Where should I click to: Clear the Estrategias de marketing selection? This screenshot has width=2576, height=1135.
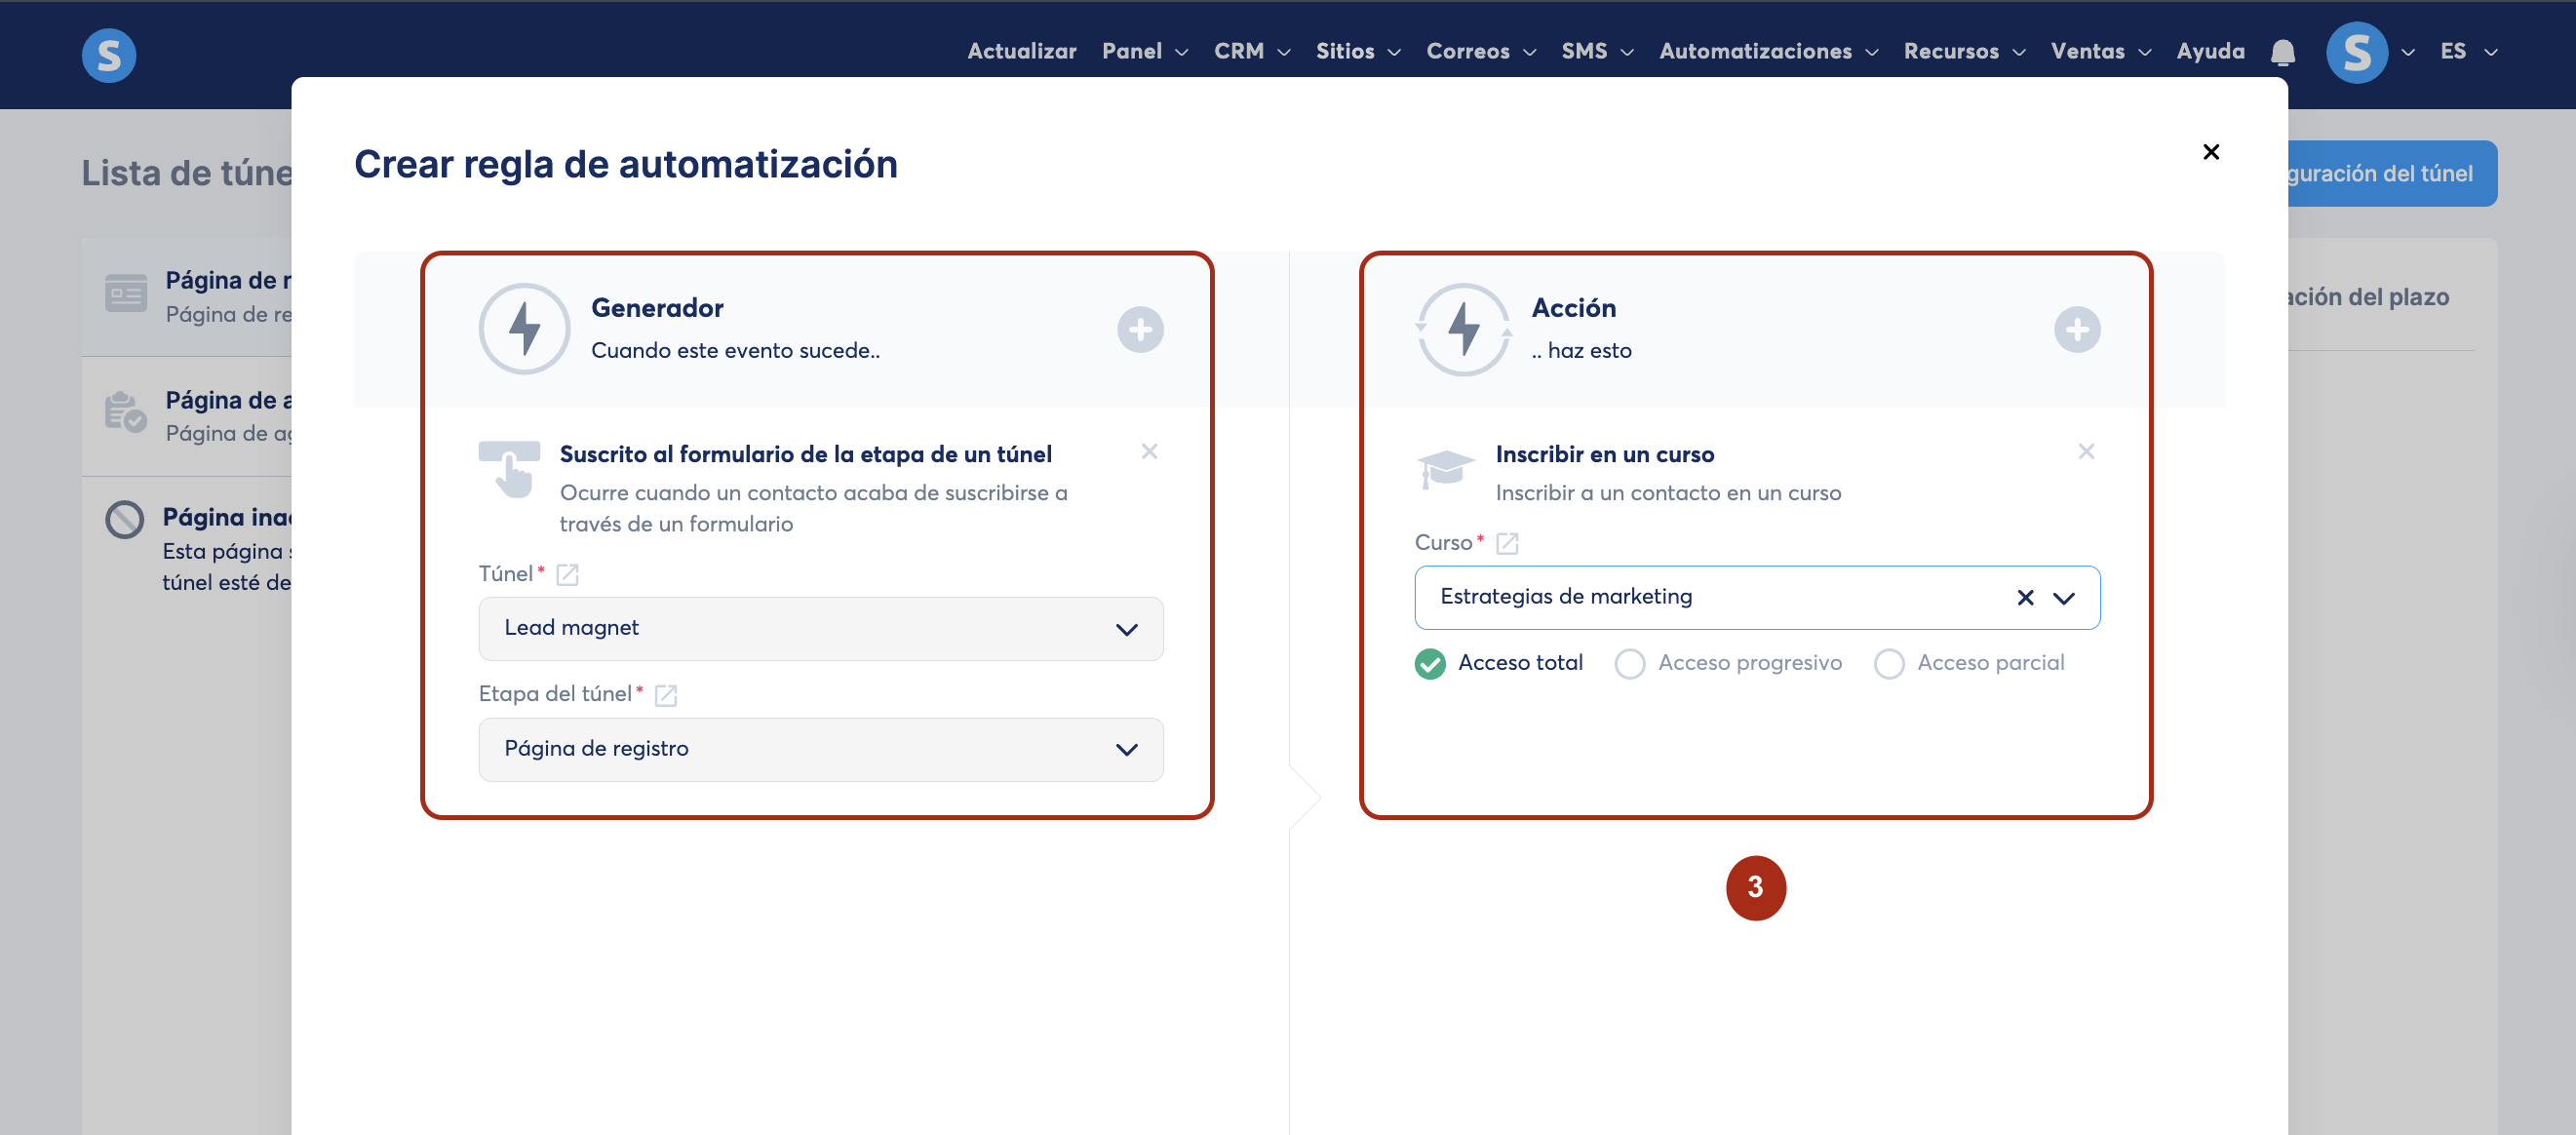2025,598
